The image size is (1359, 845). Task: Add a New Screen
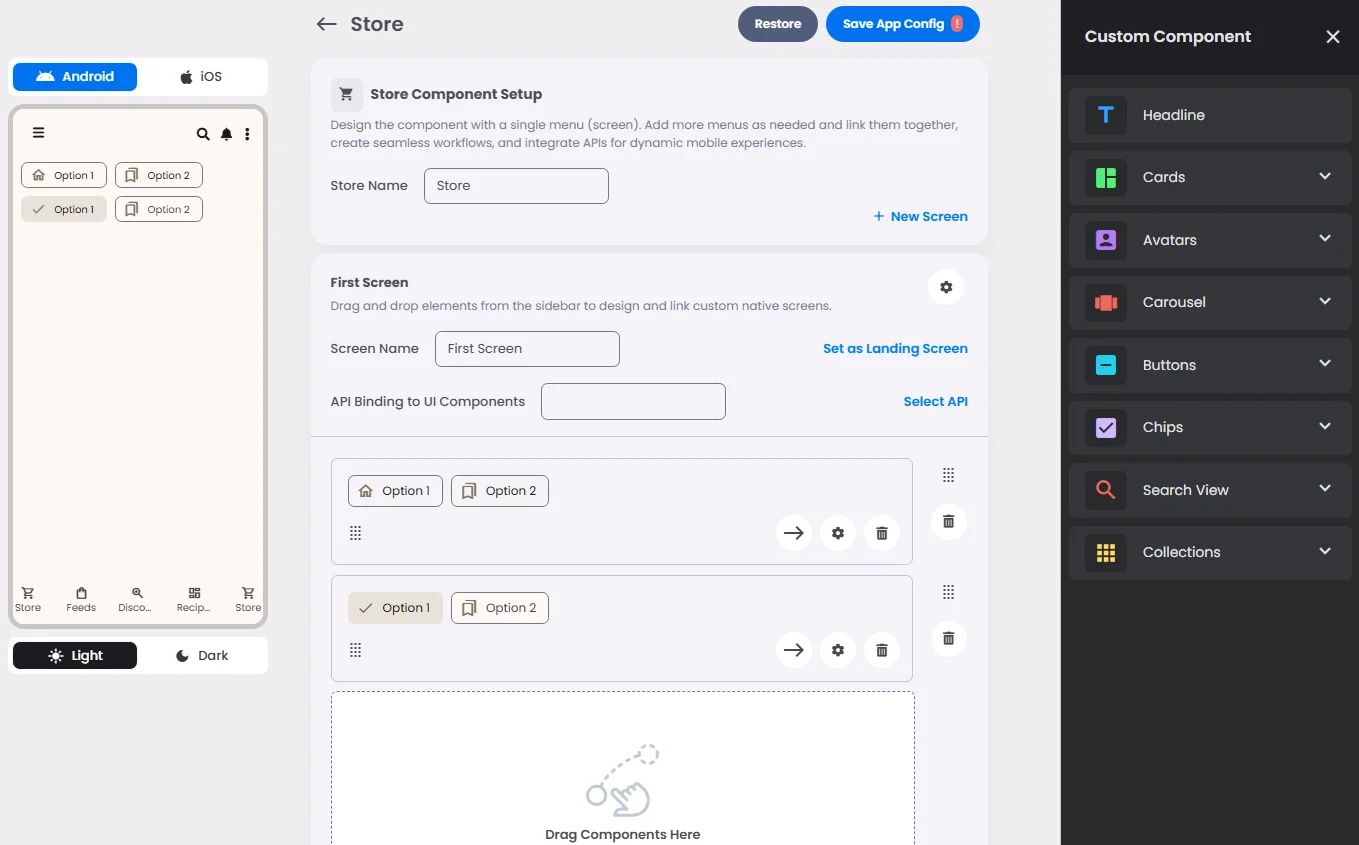(x=920, y=216)
